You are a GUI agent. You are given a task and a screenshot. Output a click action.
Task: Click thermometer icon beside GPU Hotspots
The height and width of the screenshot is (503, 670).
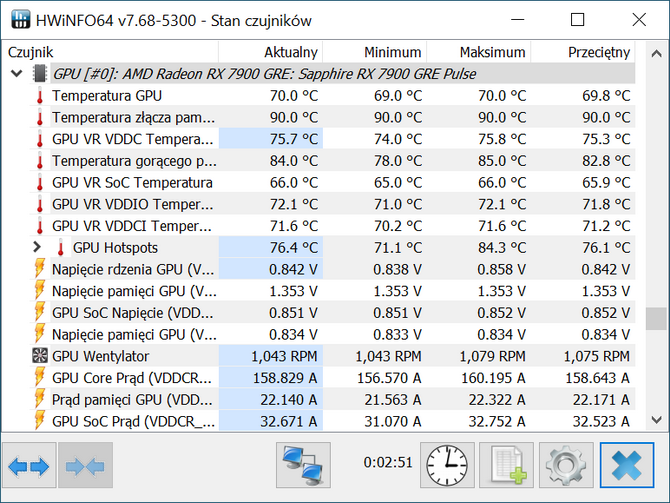point(61,248)
